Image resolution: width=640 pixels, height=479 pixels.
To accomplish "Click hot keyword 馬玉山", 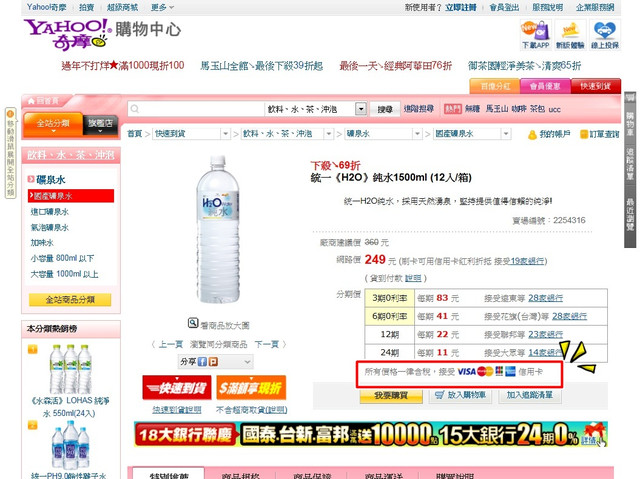I will coord(497,109).
